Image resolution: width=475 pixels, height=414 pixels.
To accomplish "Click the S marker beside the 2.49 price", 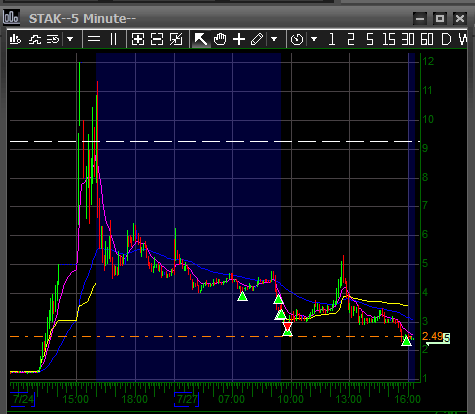I will click(x=446, y=338).
